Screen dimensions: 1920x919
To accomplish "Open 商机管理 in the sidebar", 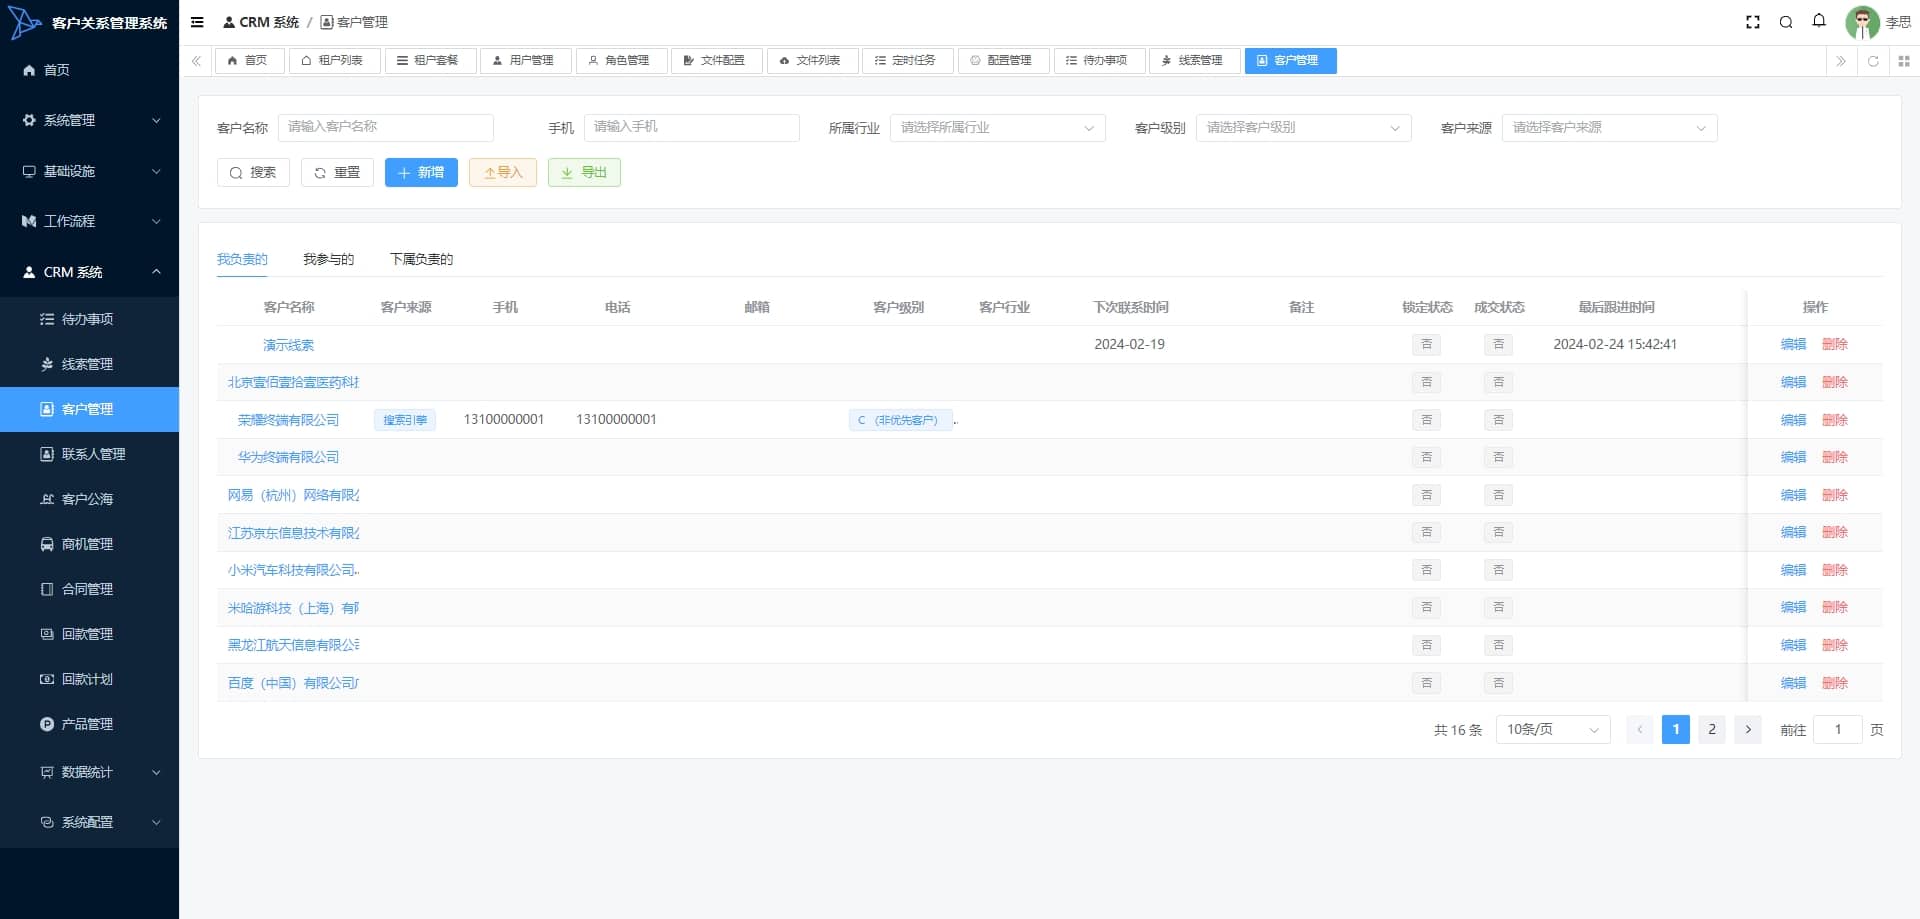I will tap(89, 544).
